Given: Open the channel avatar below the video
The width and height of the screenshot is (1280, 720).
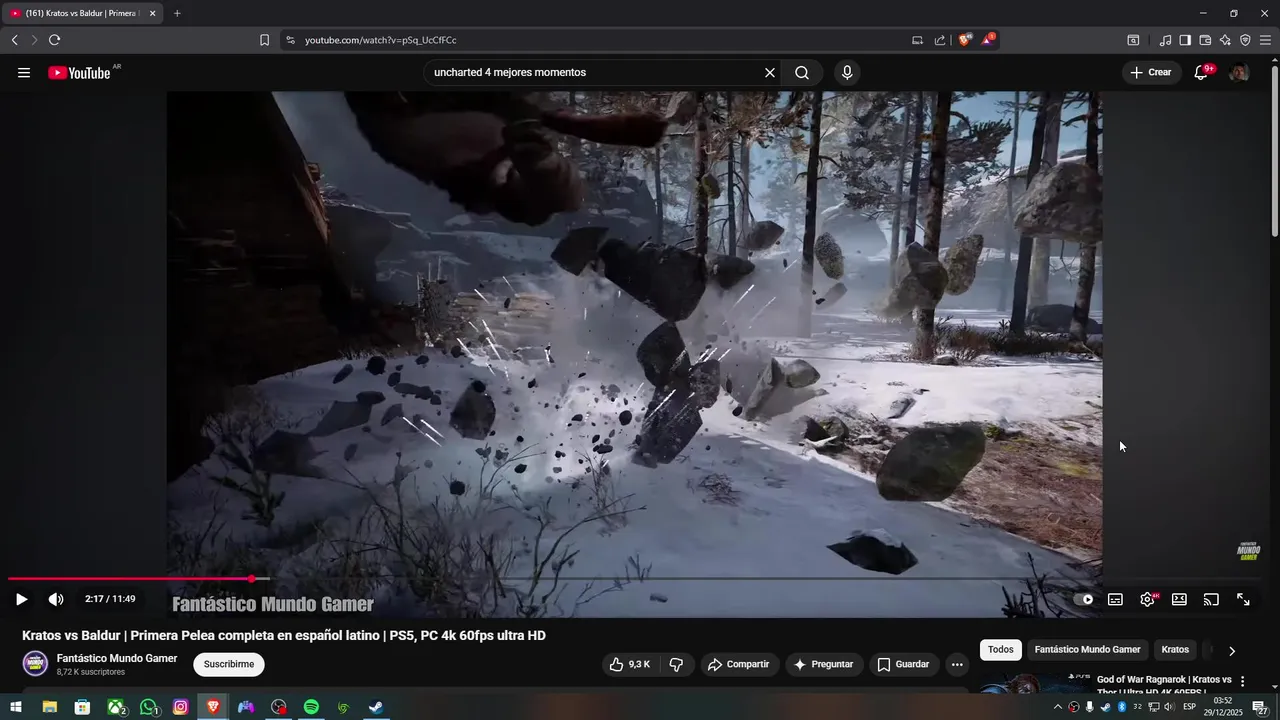Looking at the screenshot, I should [x=35, y=664].
